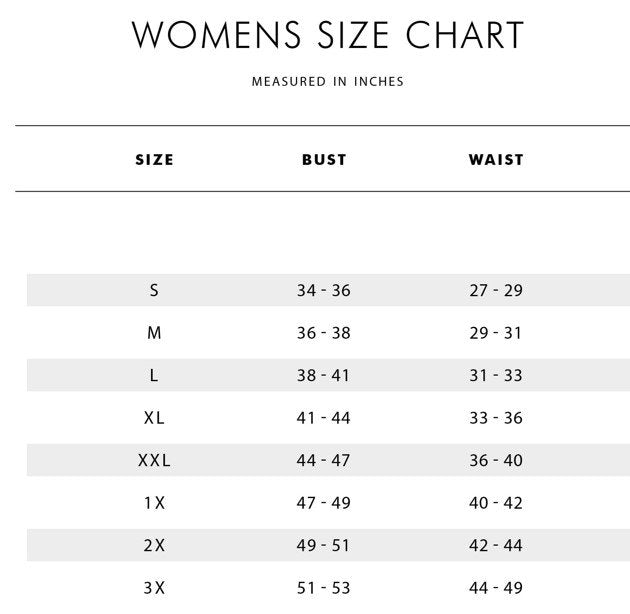Click the WAIST column header
This screenshot has width=630, height=614.
click(x=496, y=160)
